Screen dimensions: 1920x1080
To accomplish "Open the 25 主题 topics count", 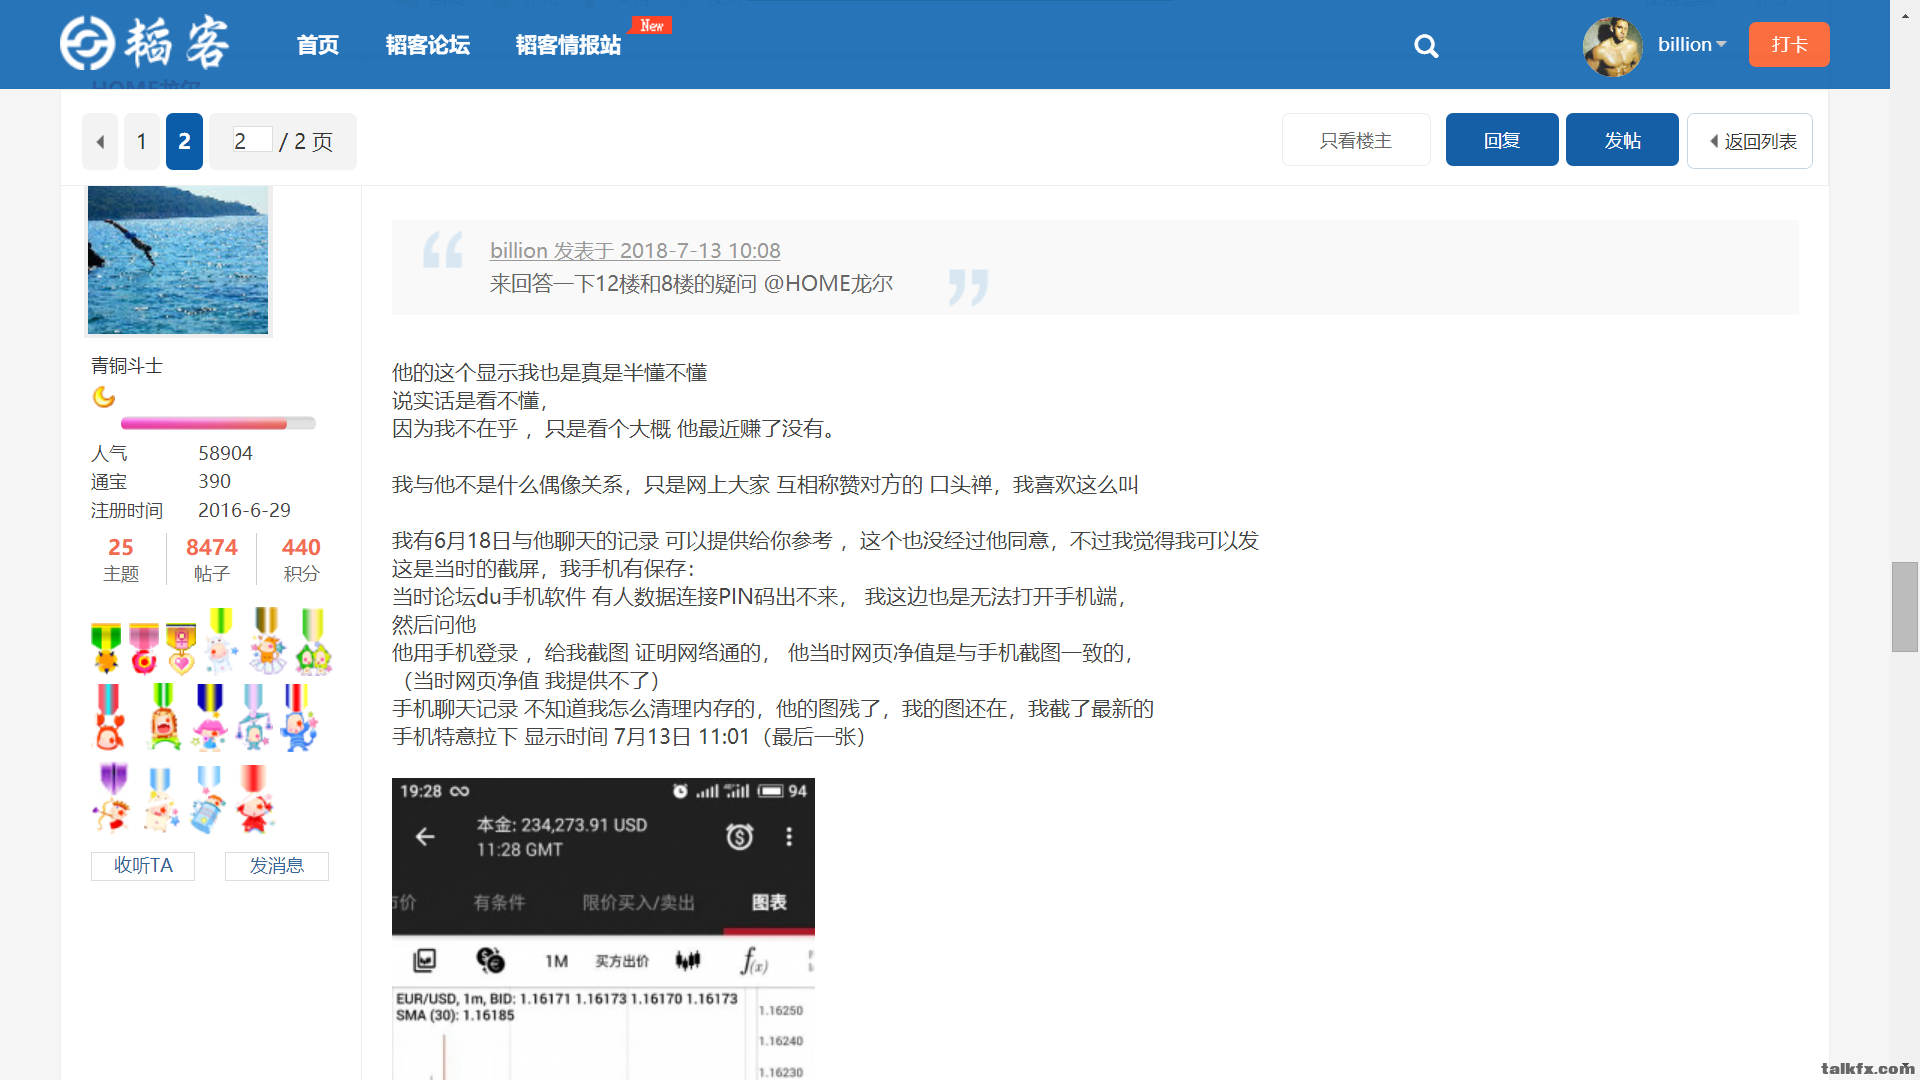I will pos(121,559).
